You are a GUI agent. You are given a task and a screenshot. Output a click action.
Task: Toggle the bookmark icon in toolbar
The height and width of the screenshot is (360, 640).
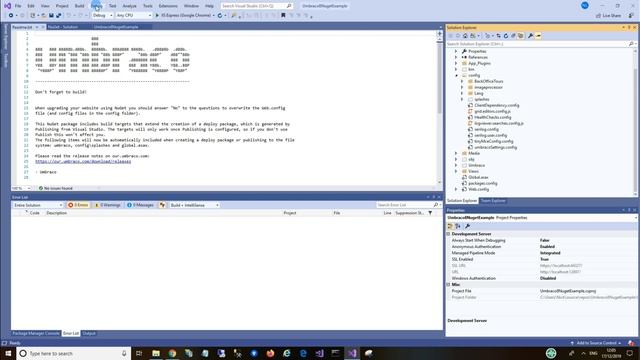coord(283,16)
